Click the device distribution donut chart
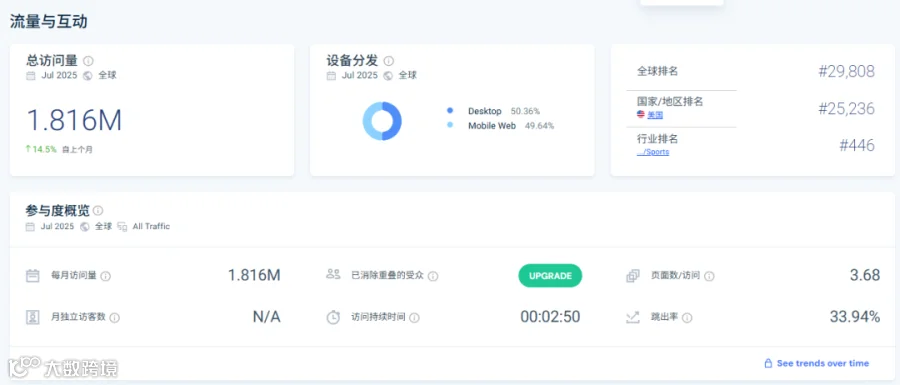The height and width of the screenshot is (385, 900). coord(382,121)
